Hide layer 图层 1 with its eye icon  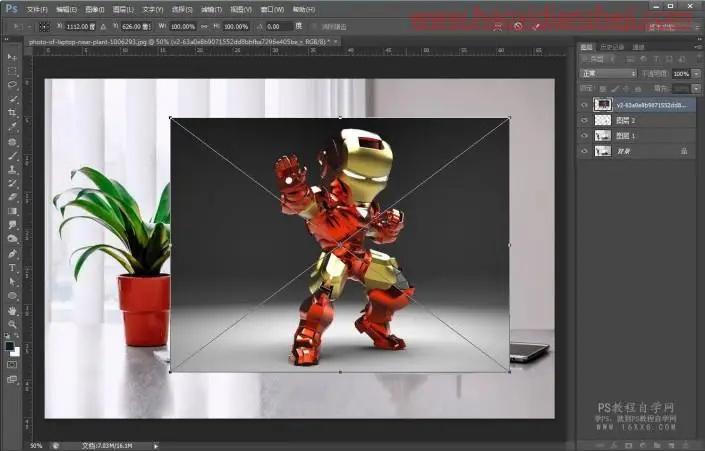tap(585, 136)
